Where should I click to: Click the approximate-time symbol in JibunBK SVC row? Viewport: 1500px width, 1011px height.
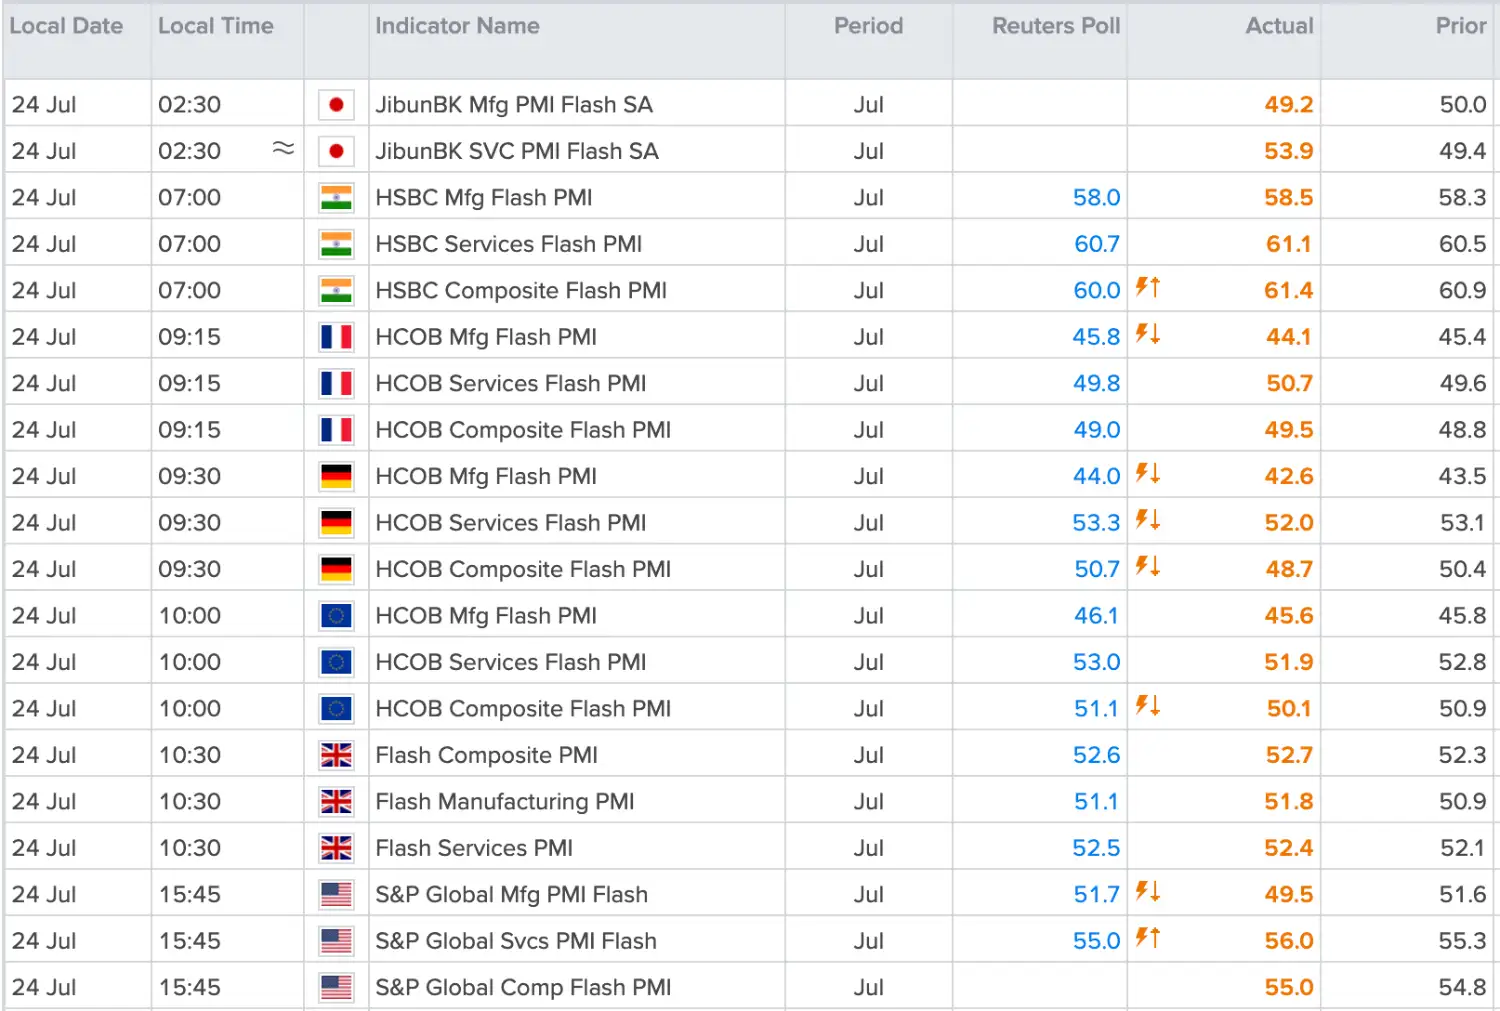[283, 149]
